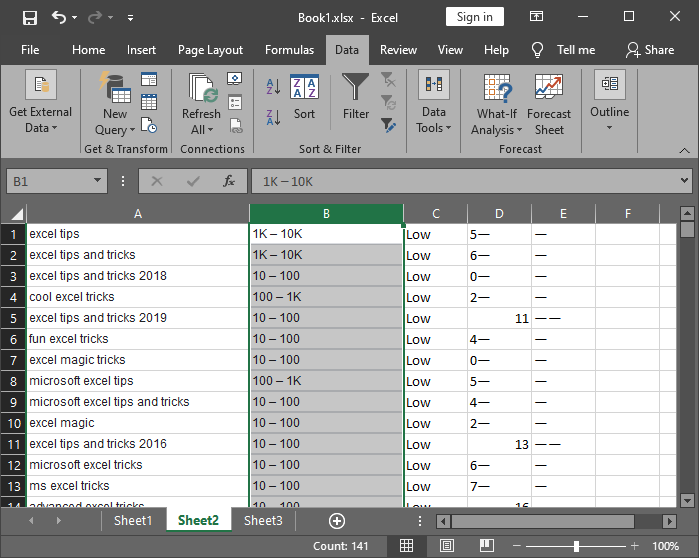Open the New Query menu
This screenshot has width=699, height=558.
[x=115, y=103]
